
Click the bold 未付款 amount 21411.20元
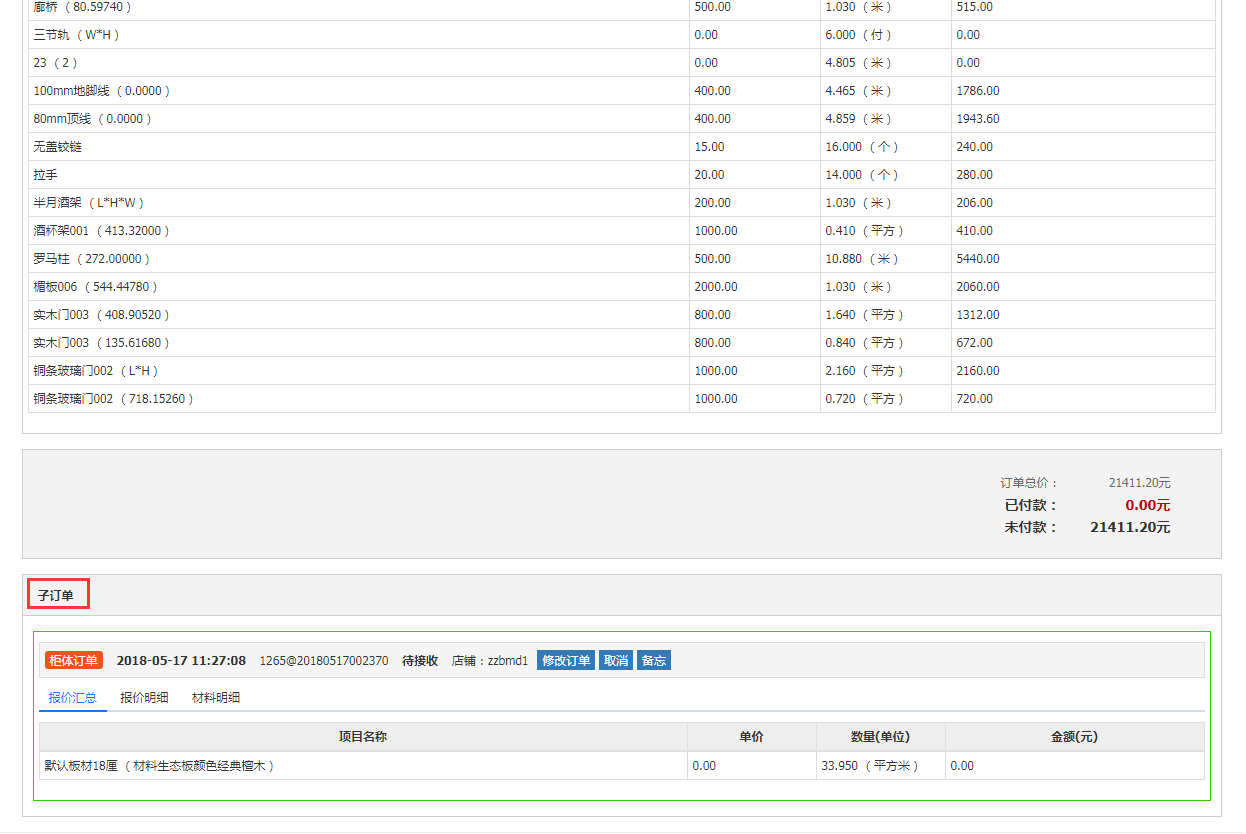point(1130,527)
